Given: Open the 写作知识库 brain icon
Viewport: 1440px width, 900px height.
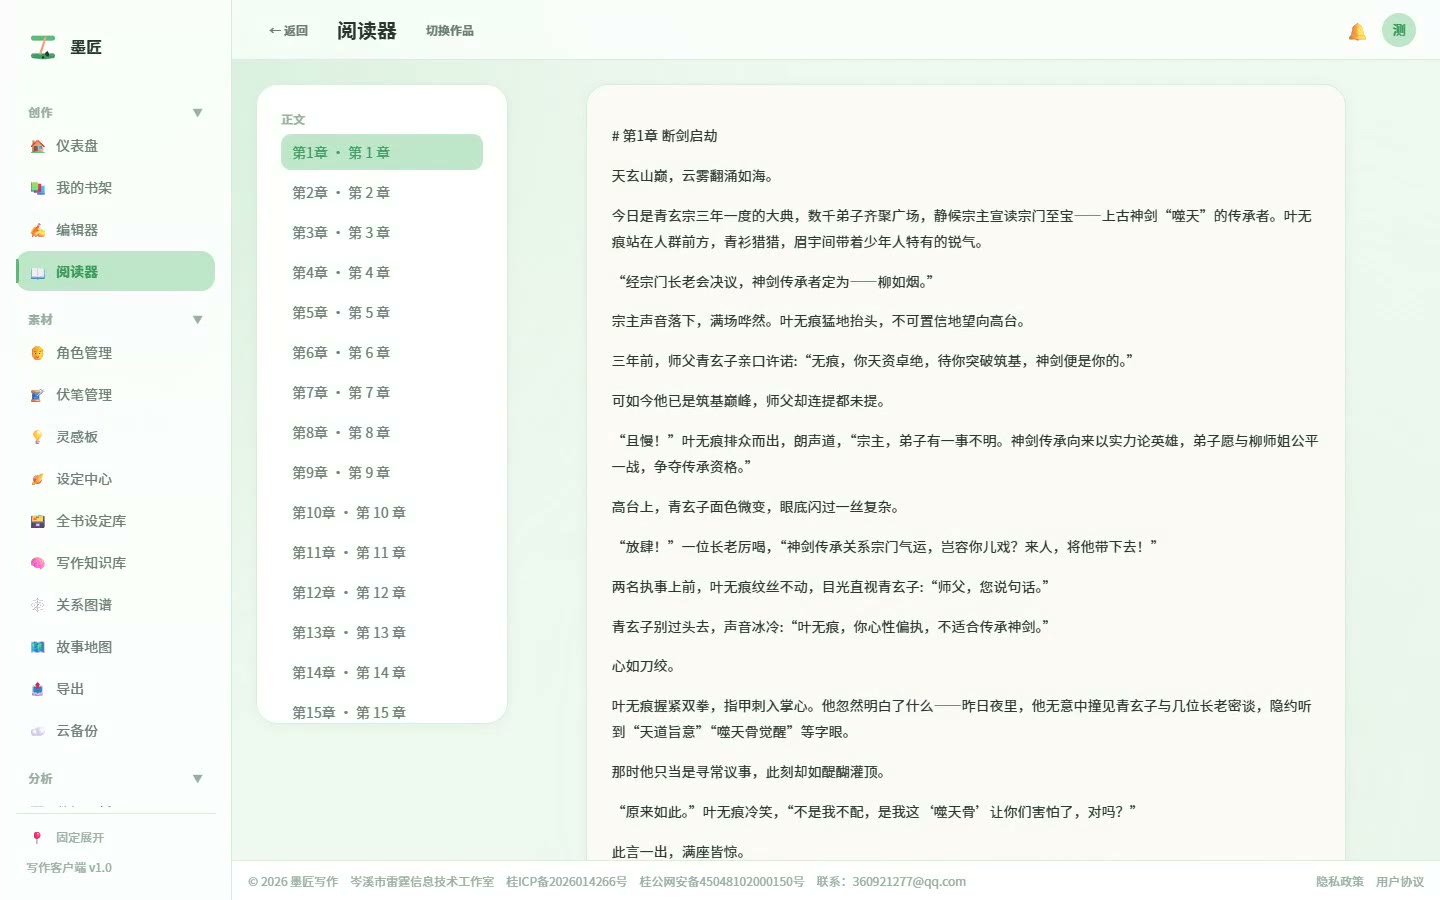Looking at the screenshot, I should 38,563.
